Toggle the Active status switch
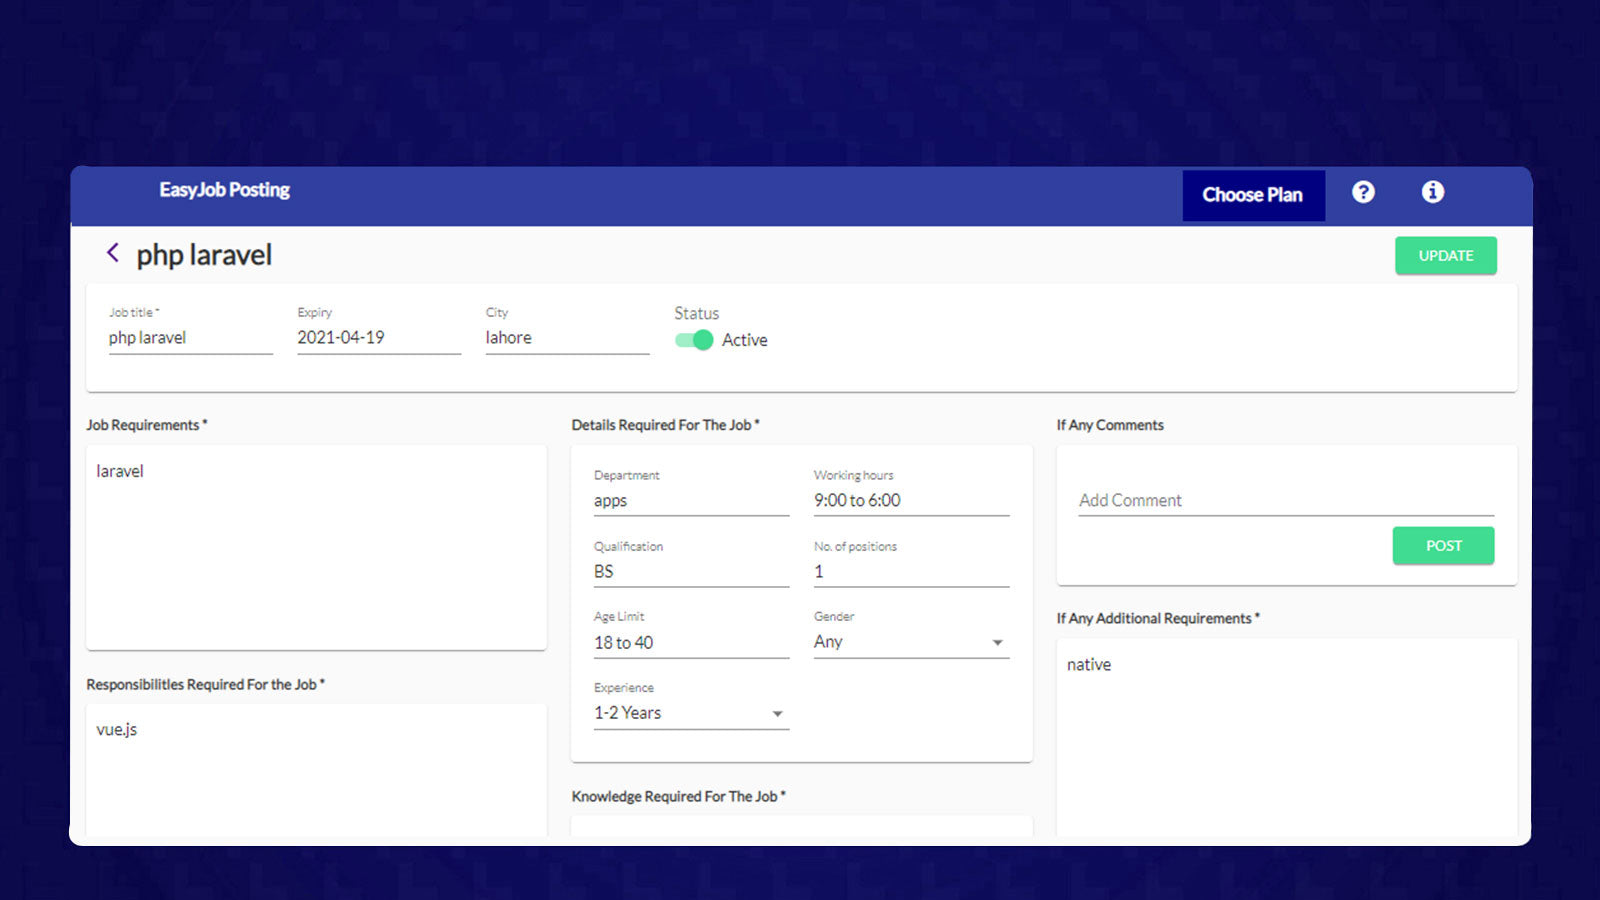The width and height of the screenshot is (1600, 900). point(694,340)
